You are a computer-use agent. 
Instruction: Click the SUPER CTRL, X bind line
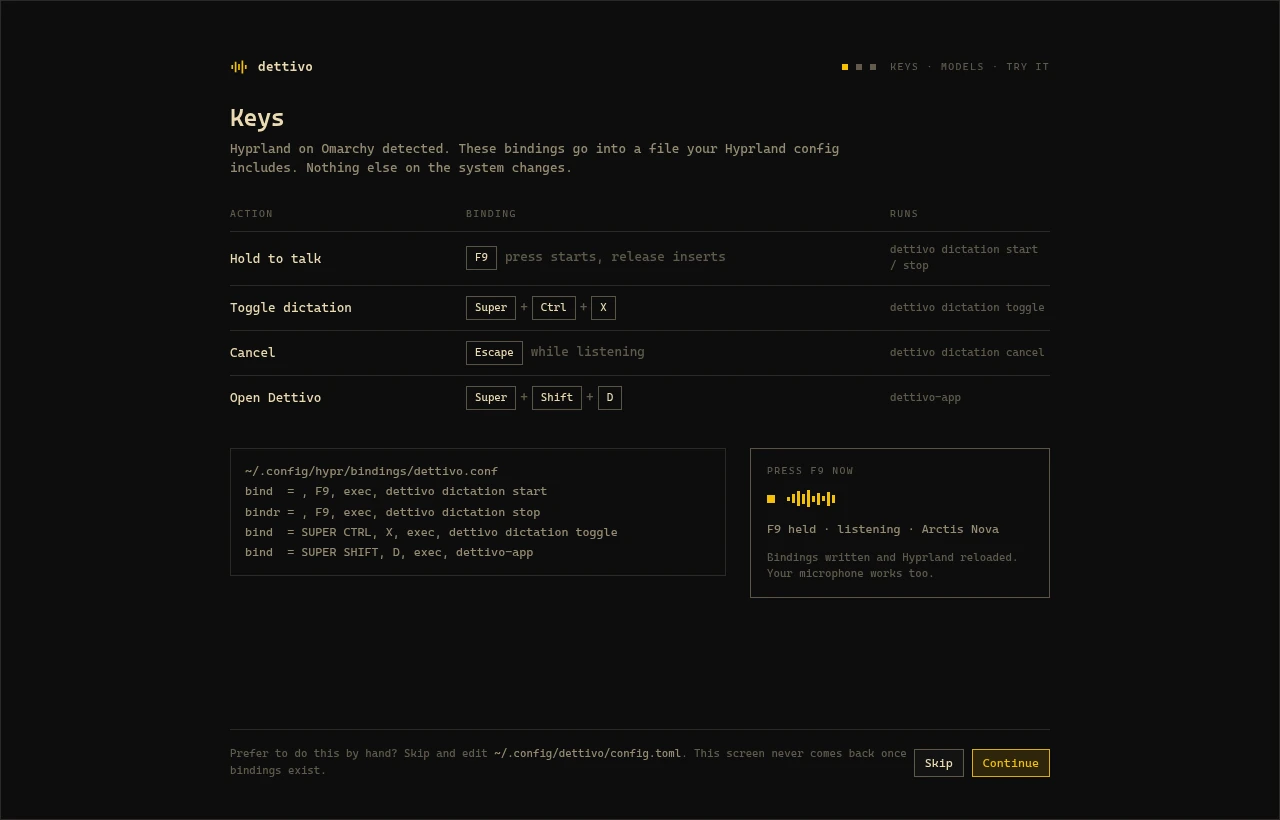click(431, 532)
